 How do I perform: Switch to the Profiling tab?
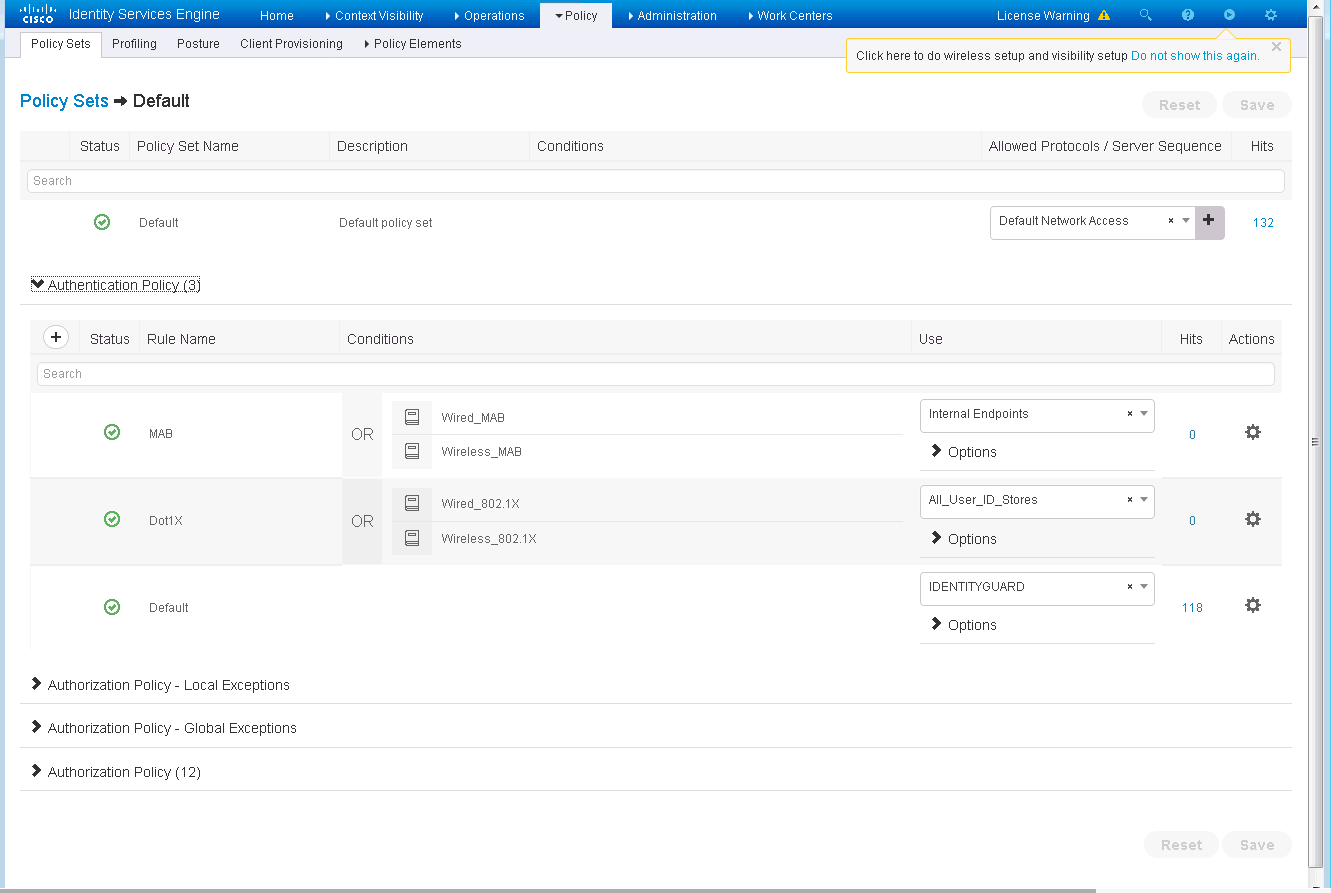(134, 44)
